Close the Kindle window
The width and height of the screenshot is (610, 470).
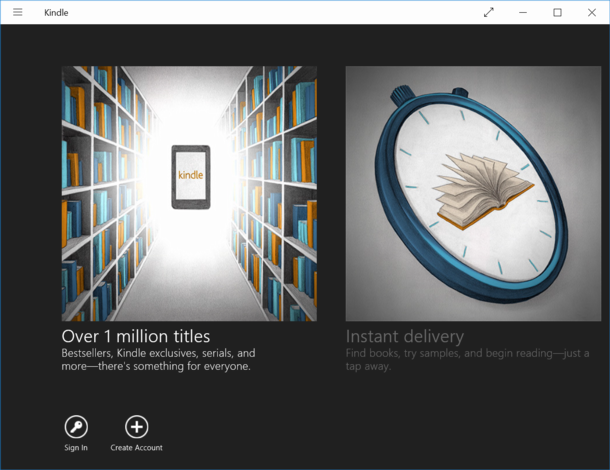click(x=592, y=12)
